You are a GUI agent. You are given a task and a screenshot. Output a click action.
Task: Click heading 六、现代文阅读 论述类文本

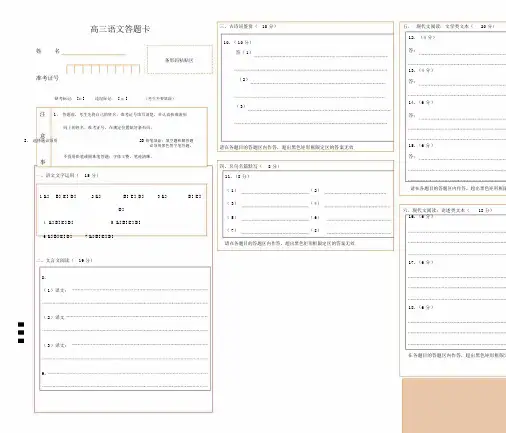448,210
